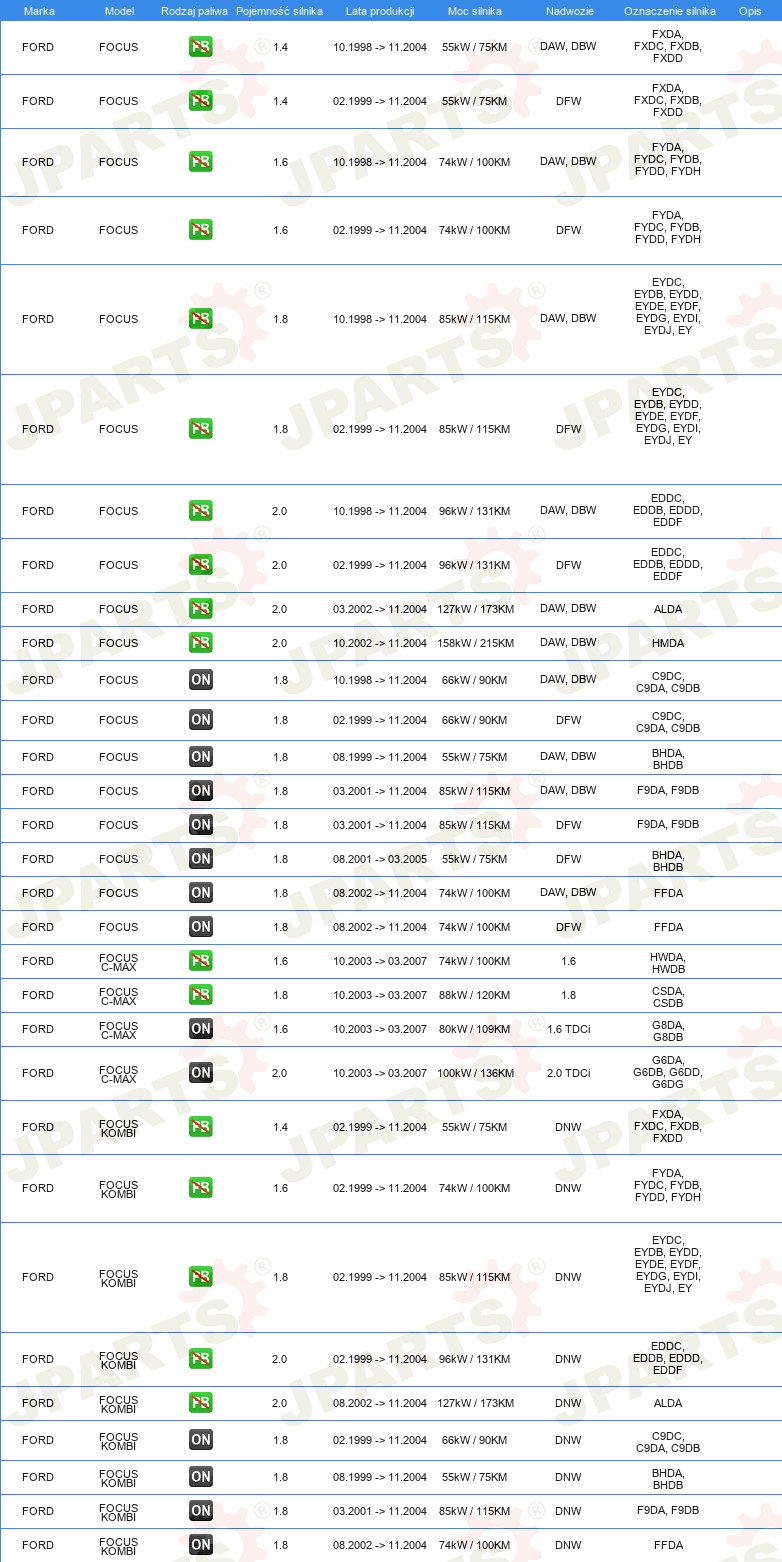Click the "CSDA, CSDB" engine code cell
The width and height of the screenshot is (782, 1562).
[x=668, y=997]
